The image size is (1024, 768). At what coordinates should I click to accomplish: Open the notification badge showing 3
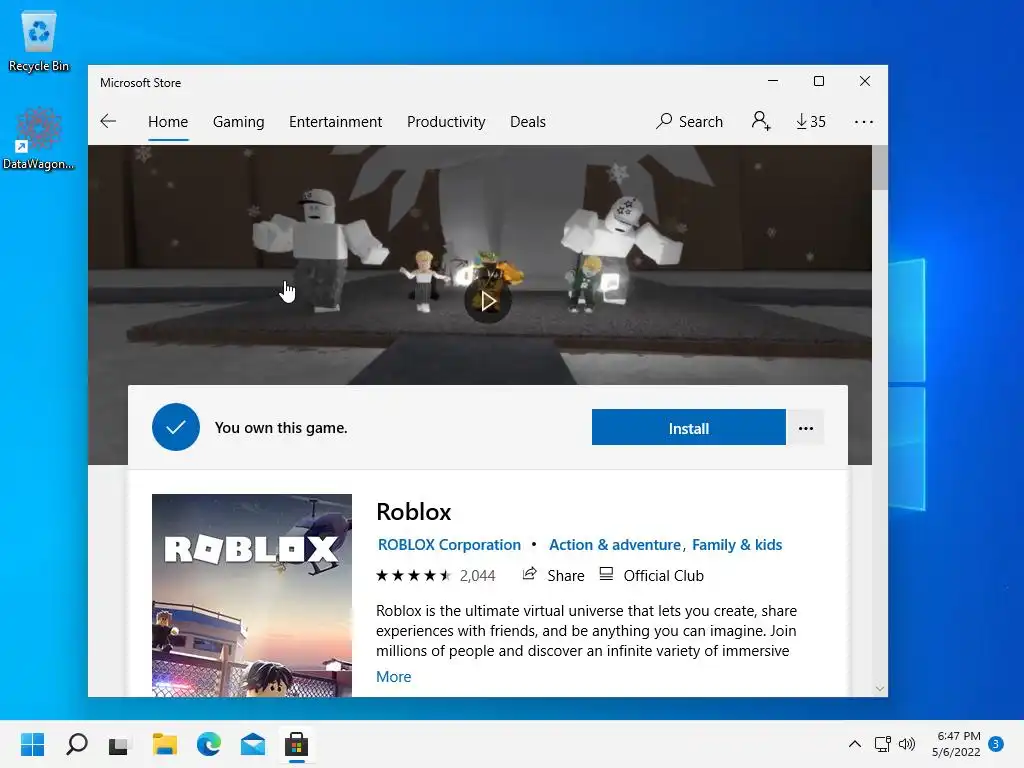click(996, 744)
